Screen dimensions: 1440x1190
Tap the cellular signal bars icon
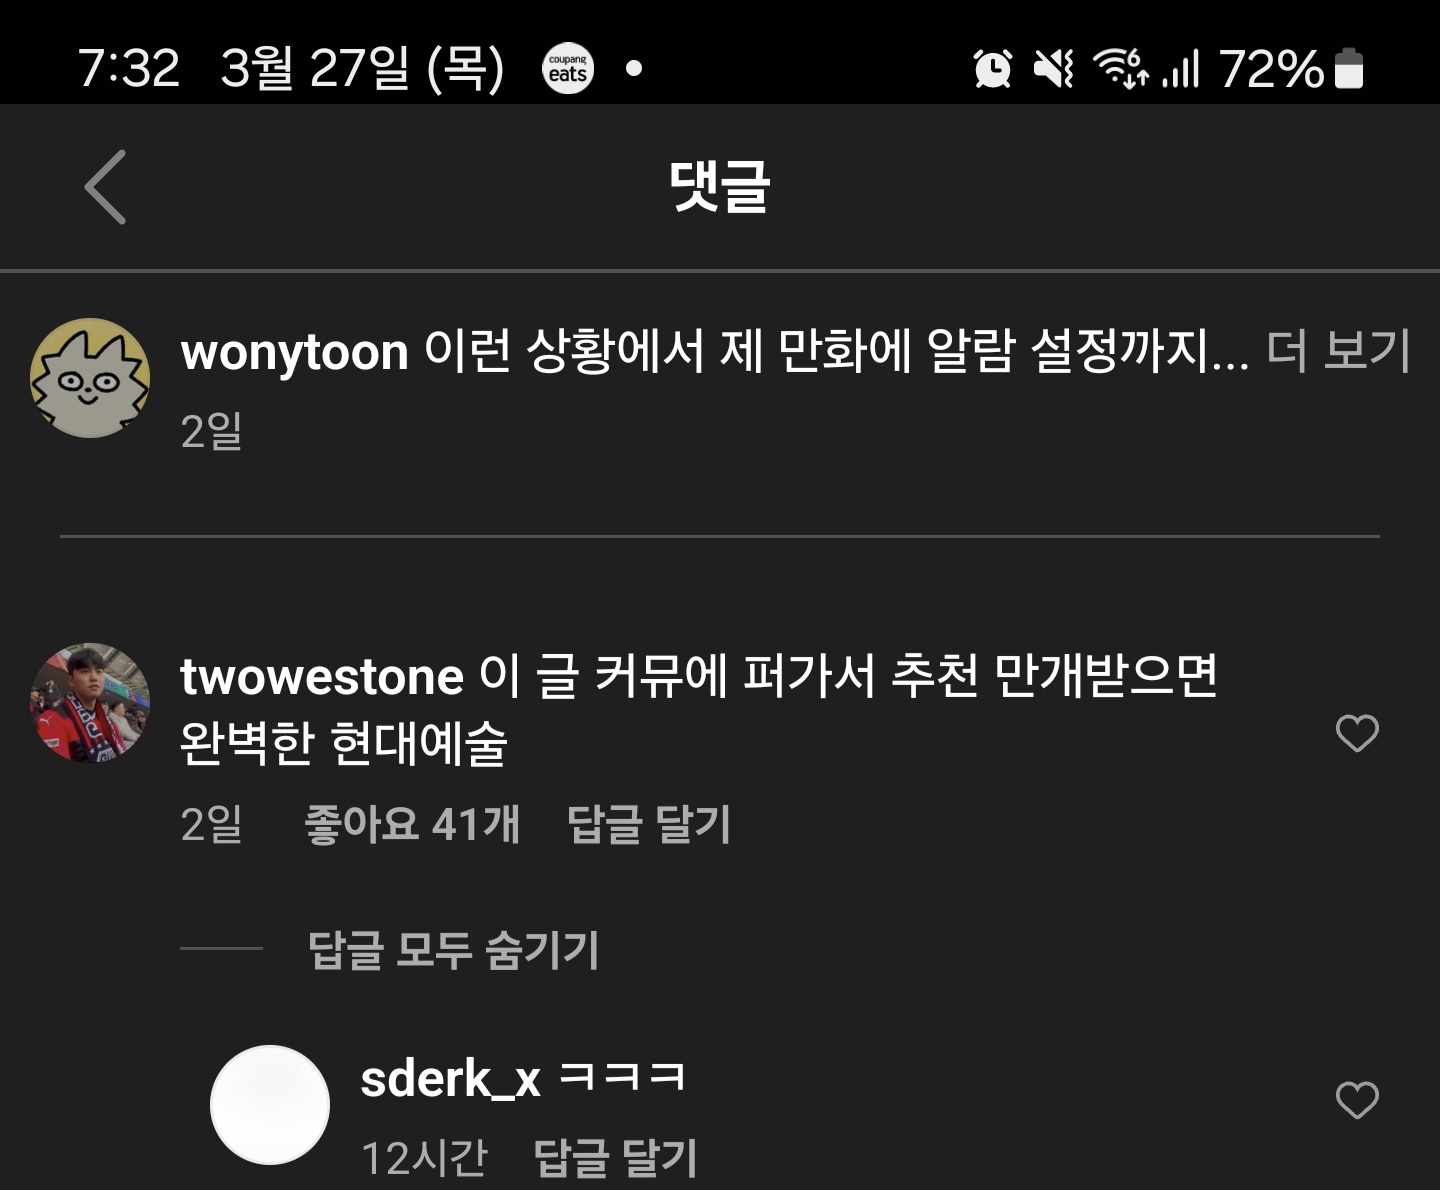(1180, 69)
